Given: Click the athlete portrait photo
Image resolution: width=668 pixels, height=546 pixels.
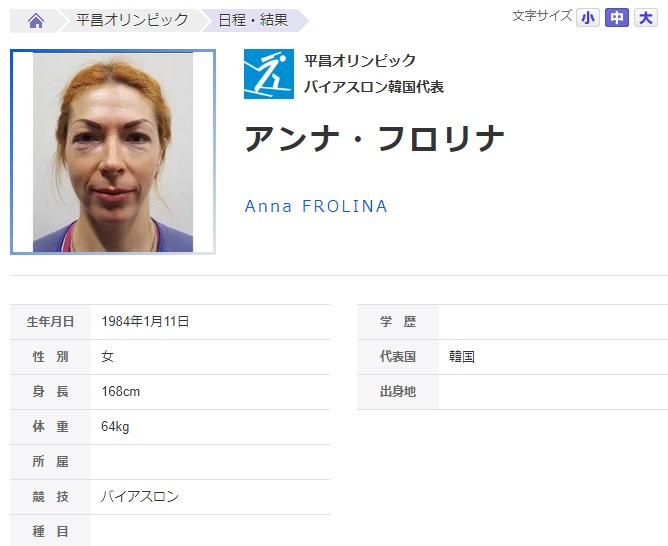Looking at the screenshot, I should [113, 152].
